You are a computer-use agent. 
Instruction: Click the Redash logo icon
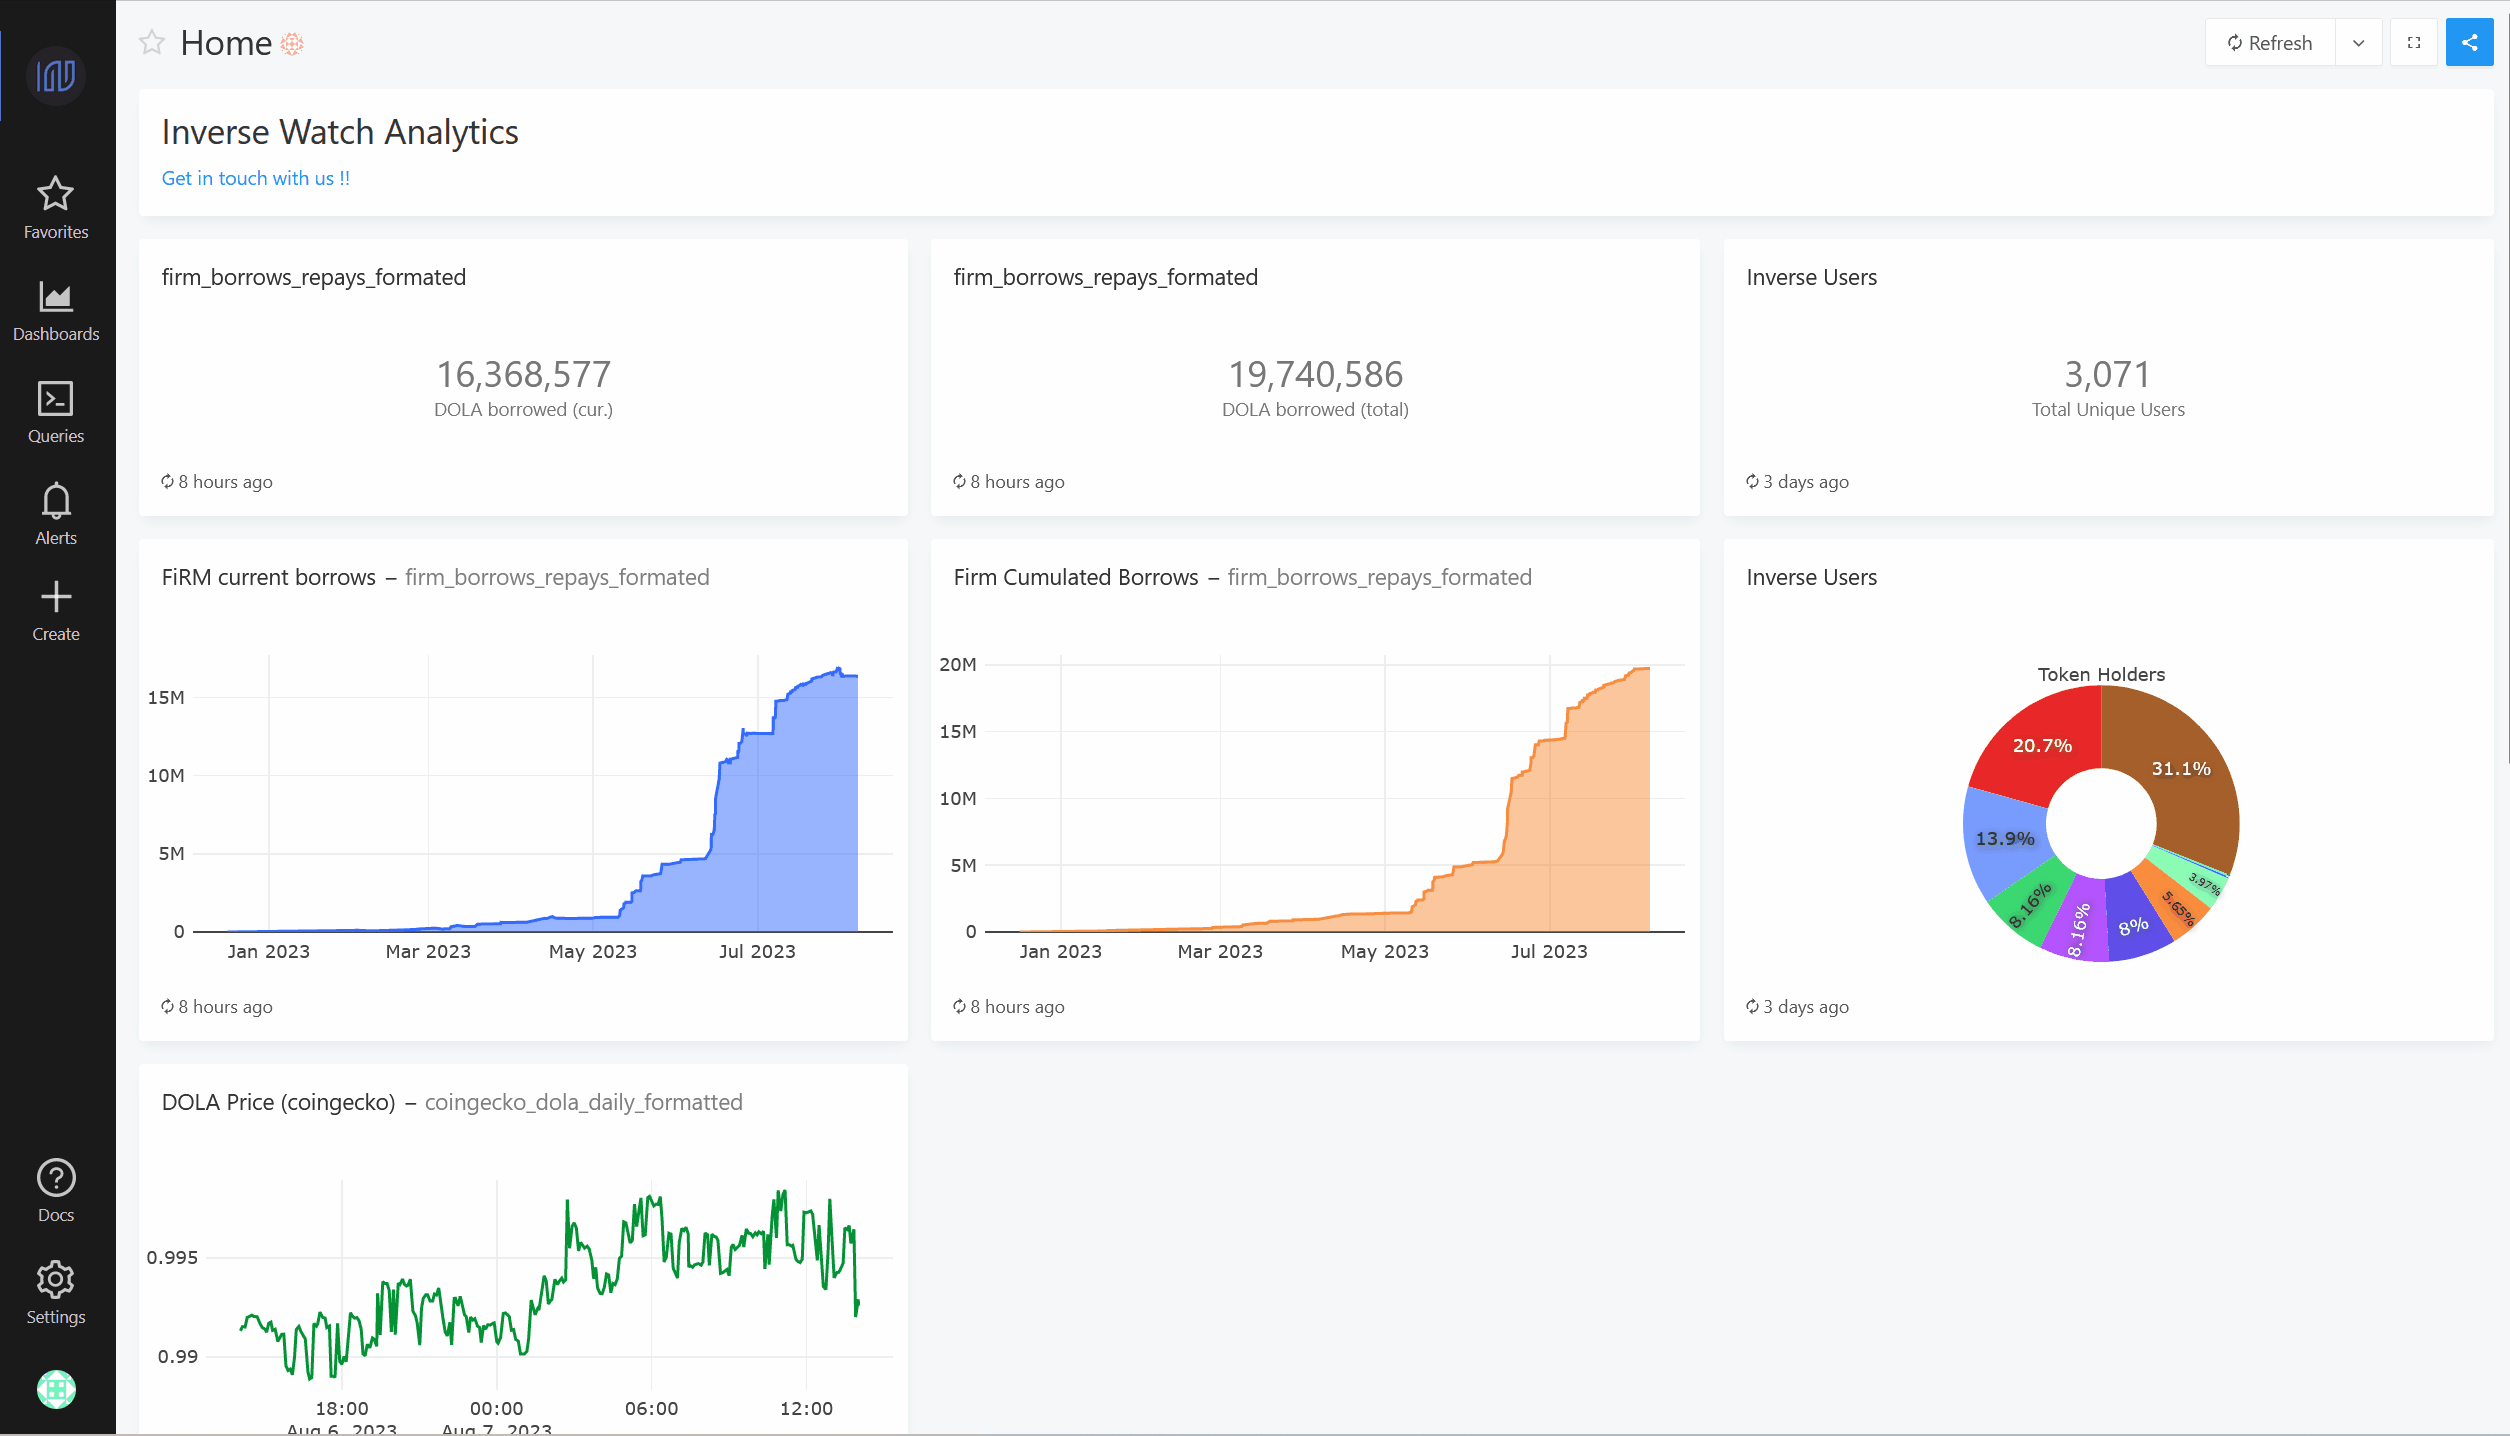coord(56,76)
